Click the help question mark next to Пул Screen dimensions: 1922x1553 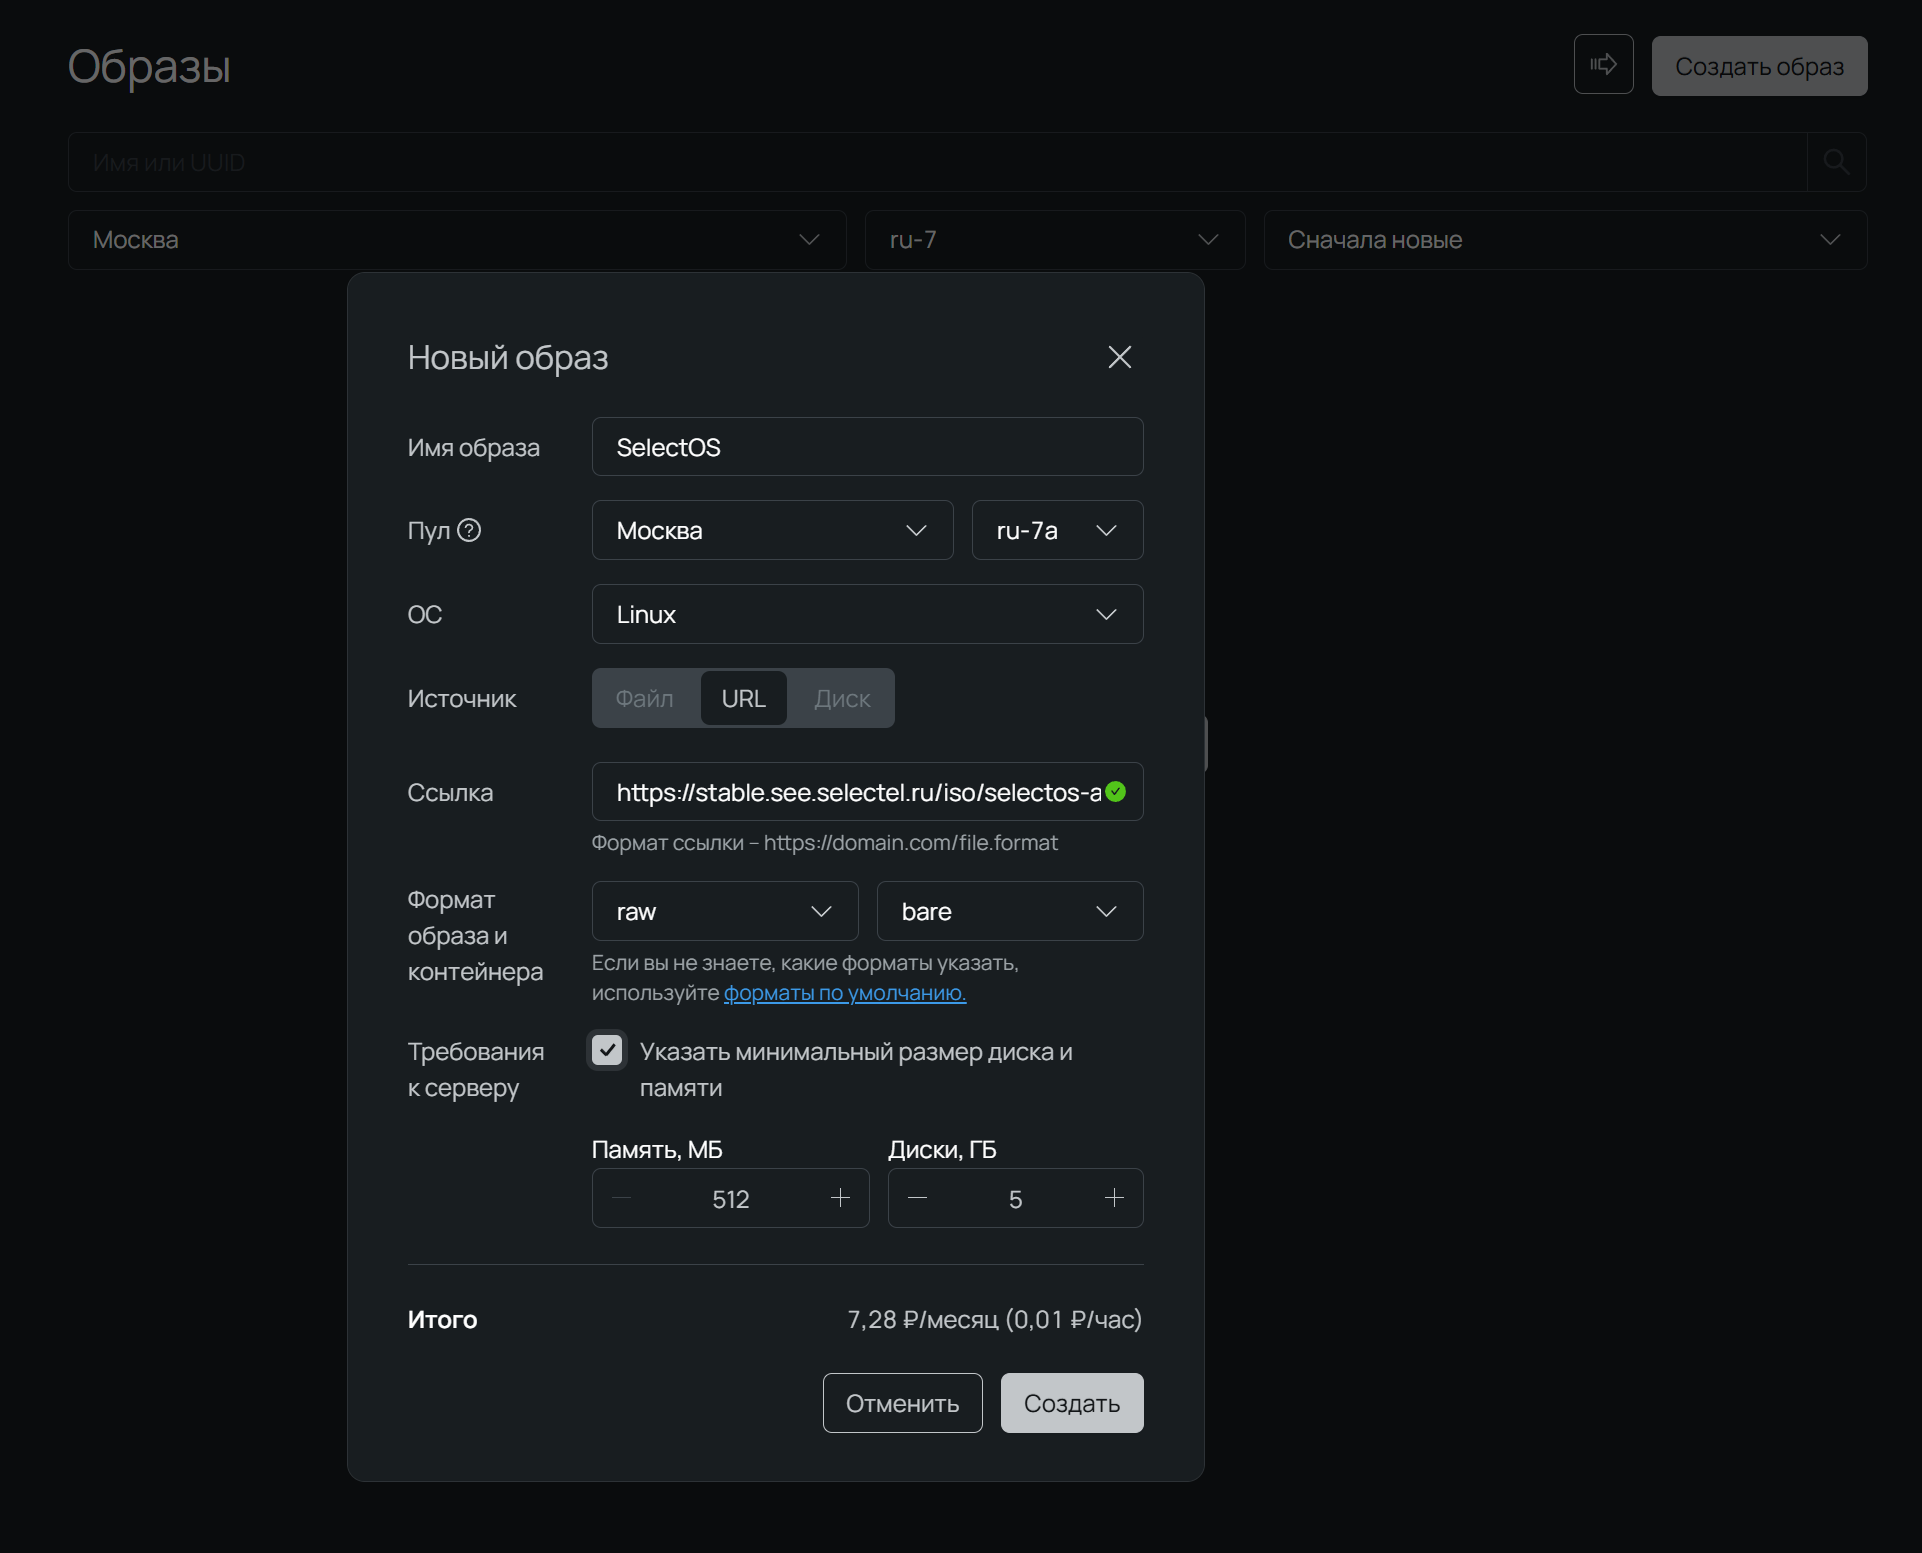tap(469, 530)
